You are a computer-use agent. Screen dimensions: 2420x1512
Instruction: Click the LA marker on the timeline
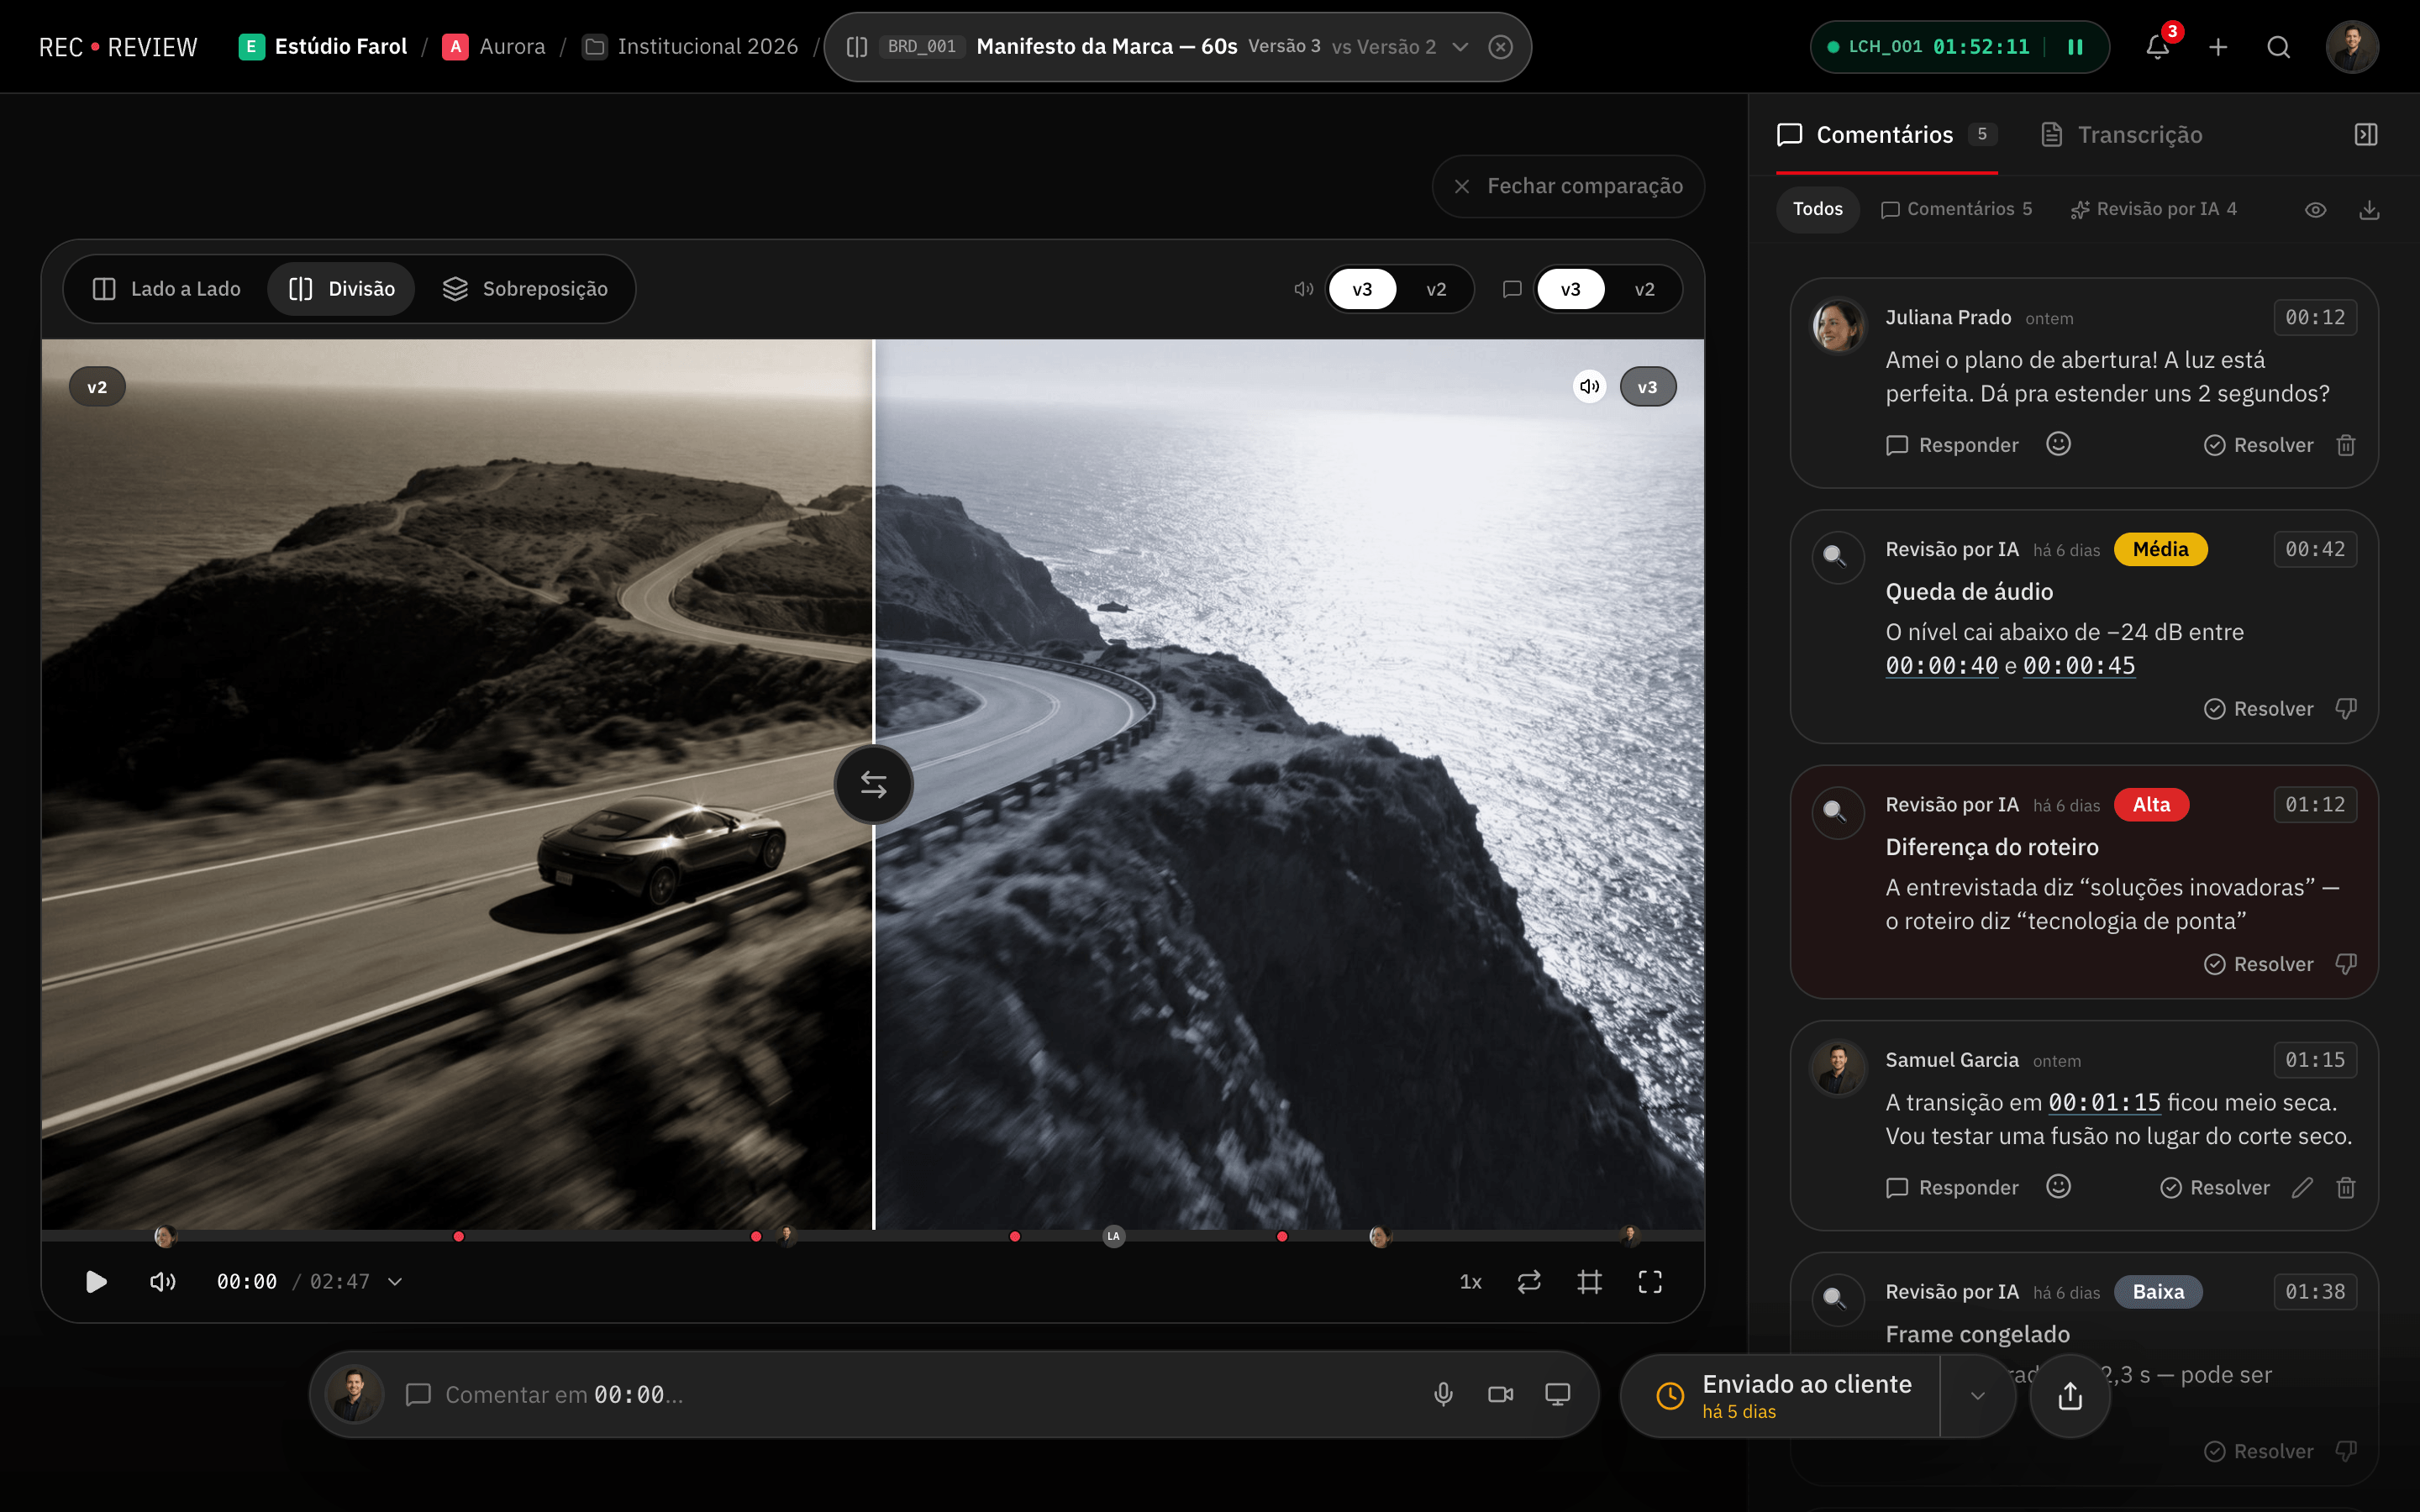point(1113,1237)
